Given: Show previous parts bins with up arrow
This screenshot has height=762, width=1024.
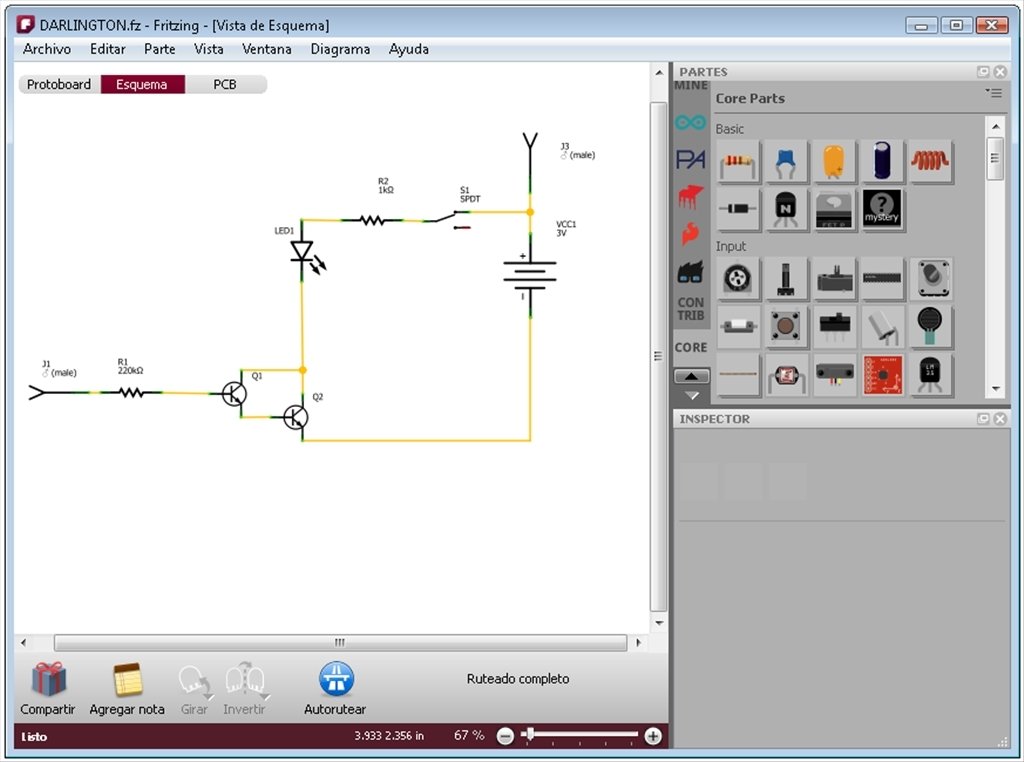Looking at the screenshot, I should 692,376.
